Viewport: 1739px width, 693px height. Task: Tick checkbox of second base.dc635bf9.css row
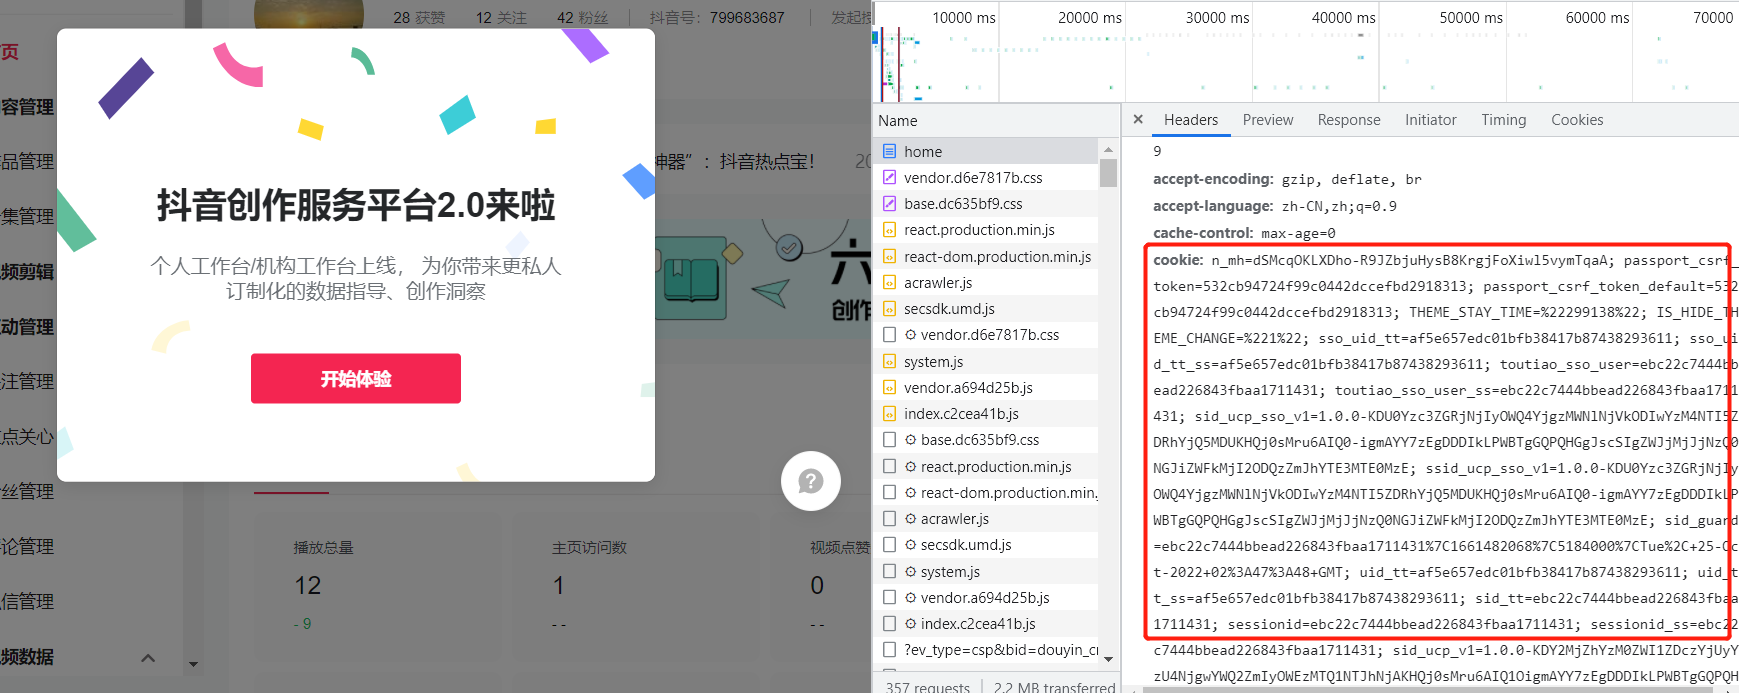tap(889, 439)
